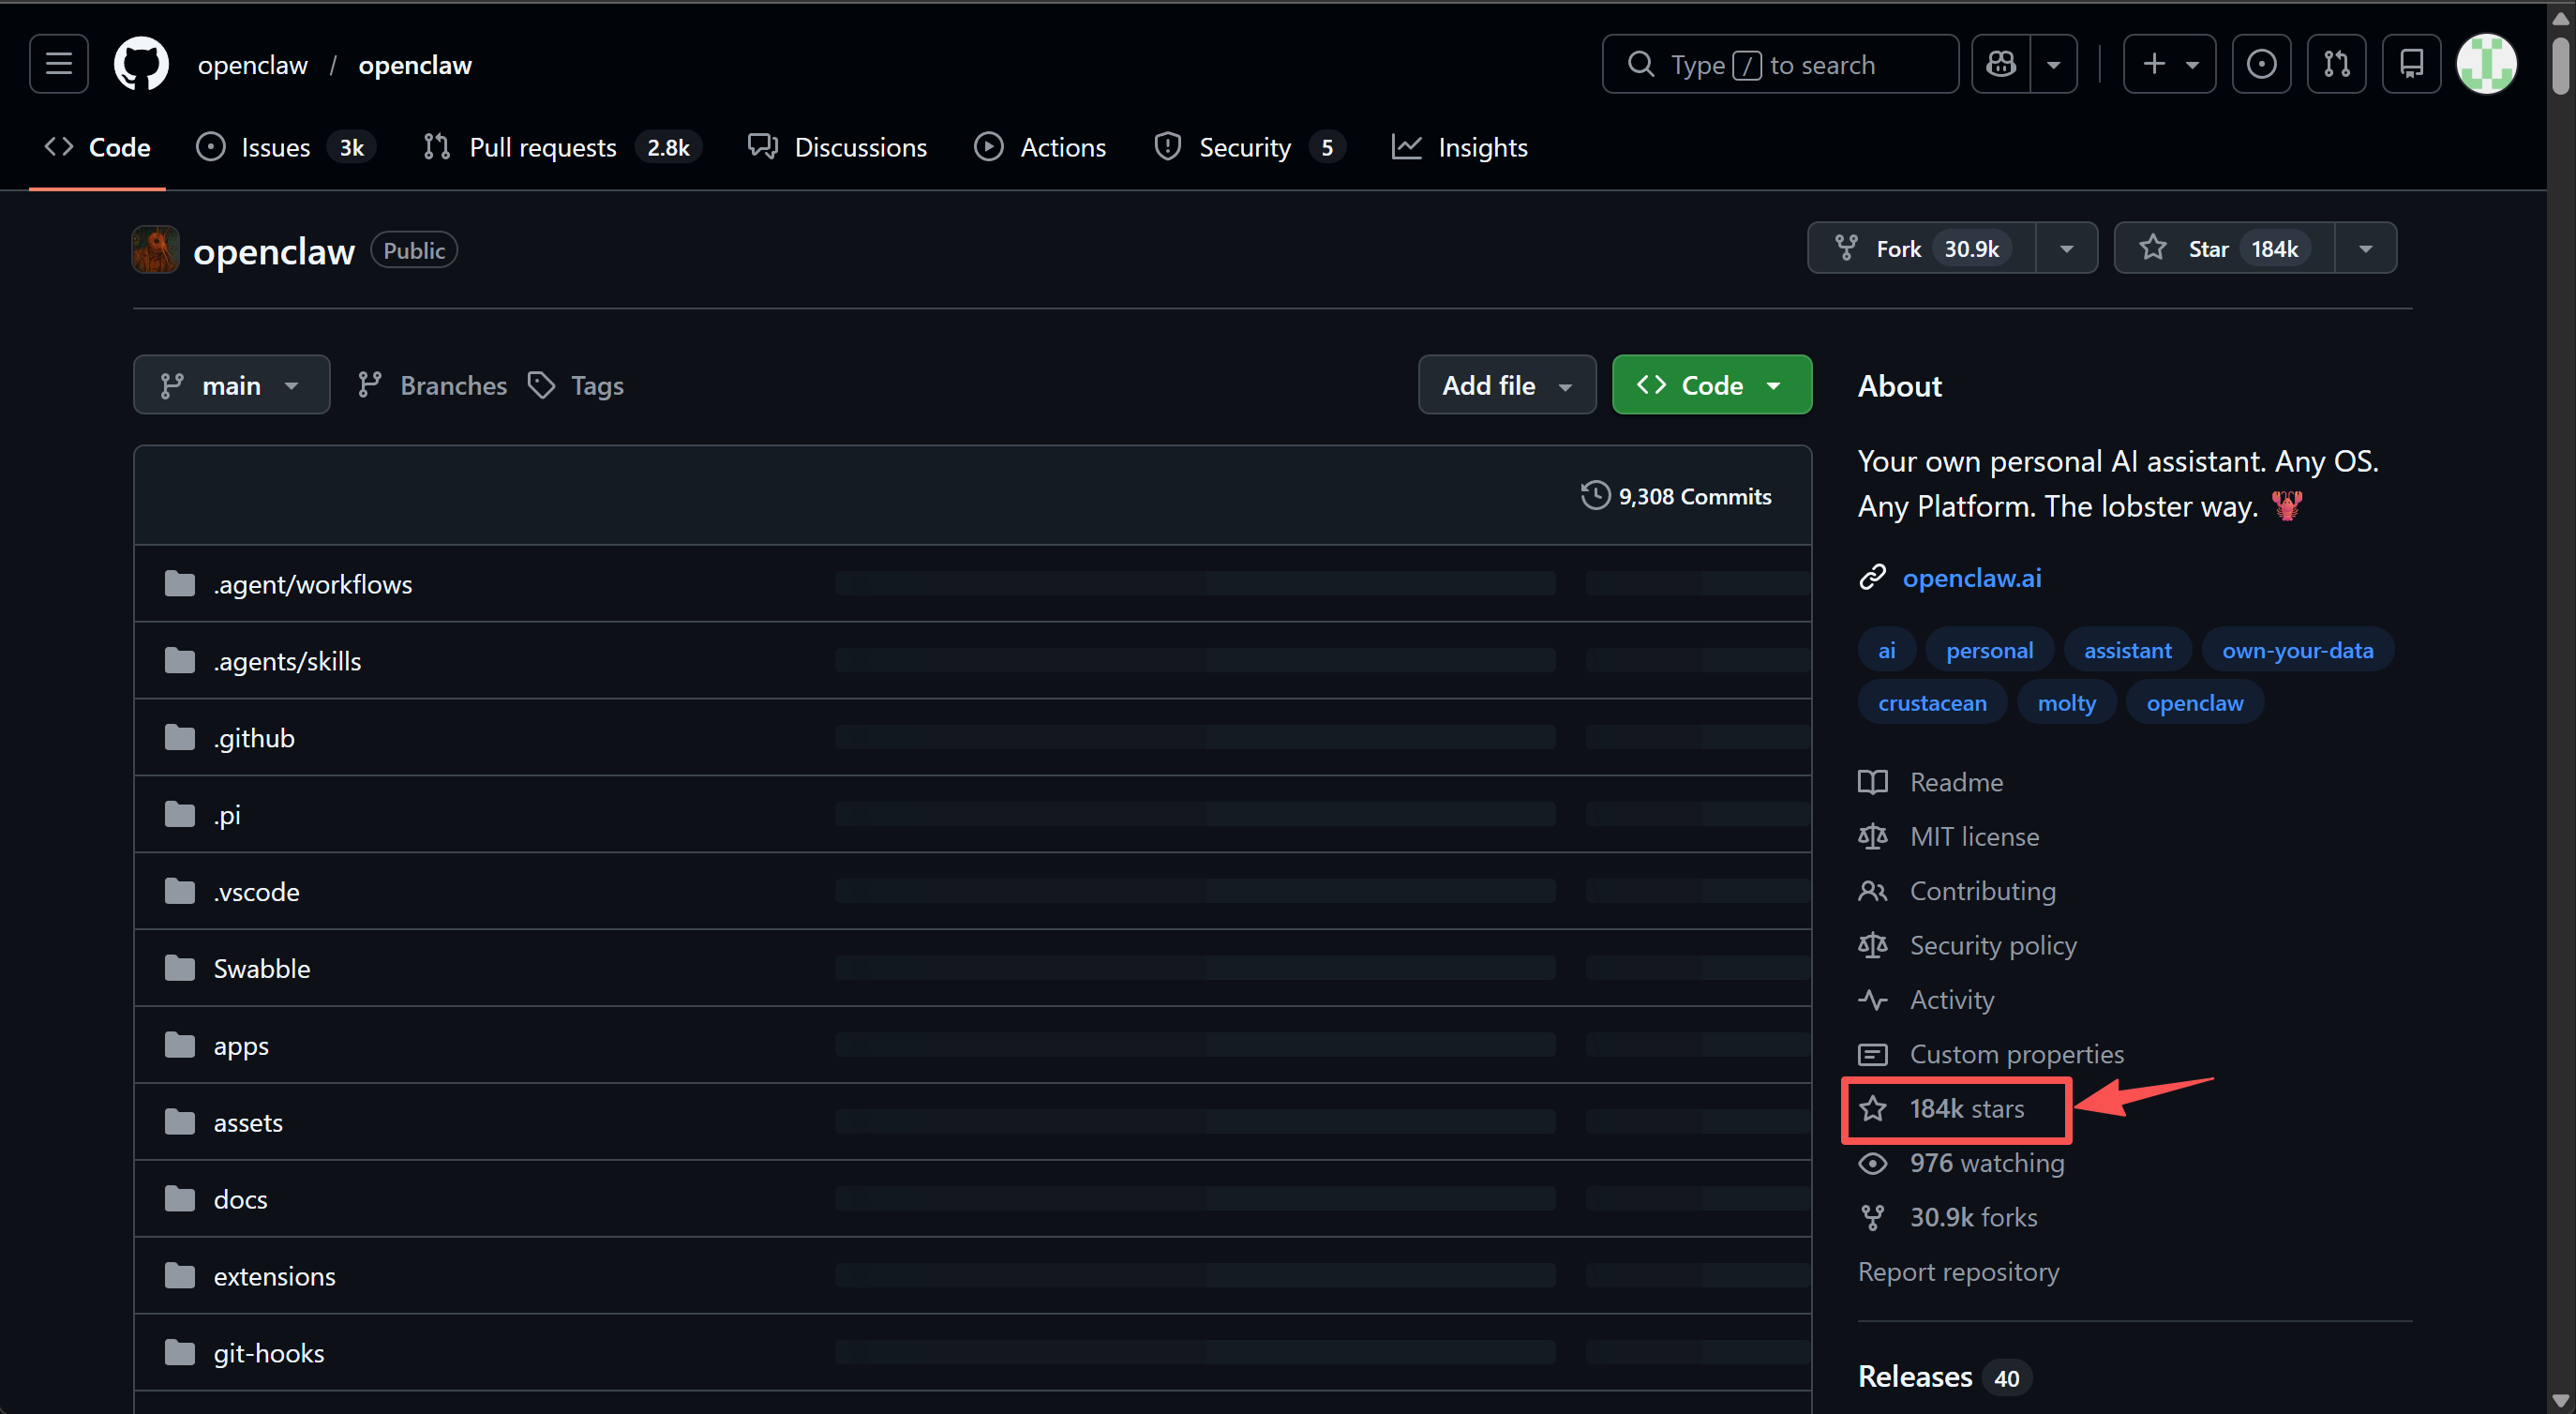The height and width of the screenshot is (1414, 2576).
Task: Open the Releases 40 heading link
Action: pyautogui.click(x=1944, y=1377)
